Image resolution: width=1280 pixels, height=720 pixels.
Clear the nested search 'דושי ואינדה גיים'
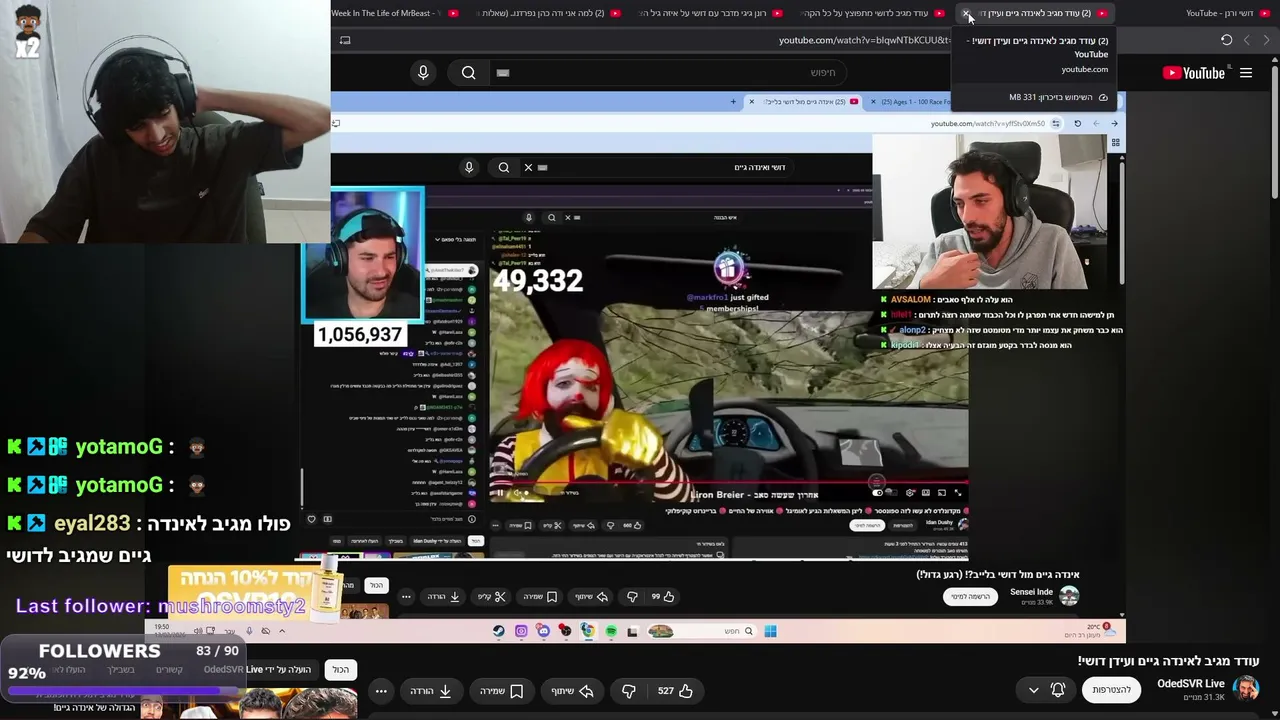[528, 167]
